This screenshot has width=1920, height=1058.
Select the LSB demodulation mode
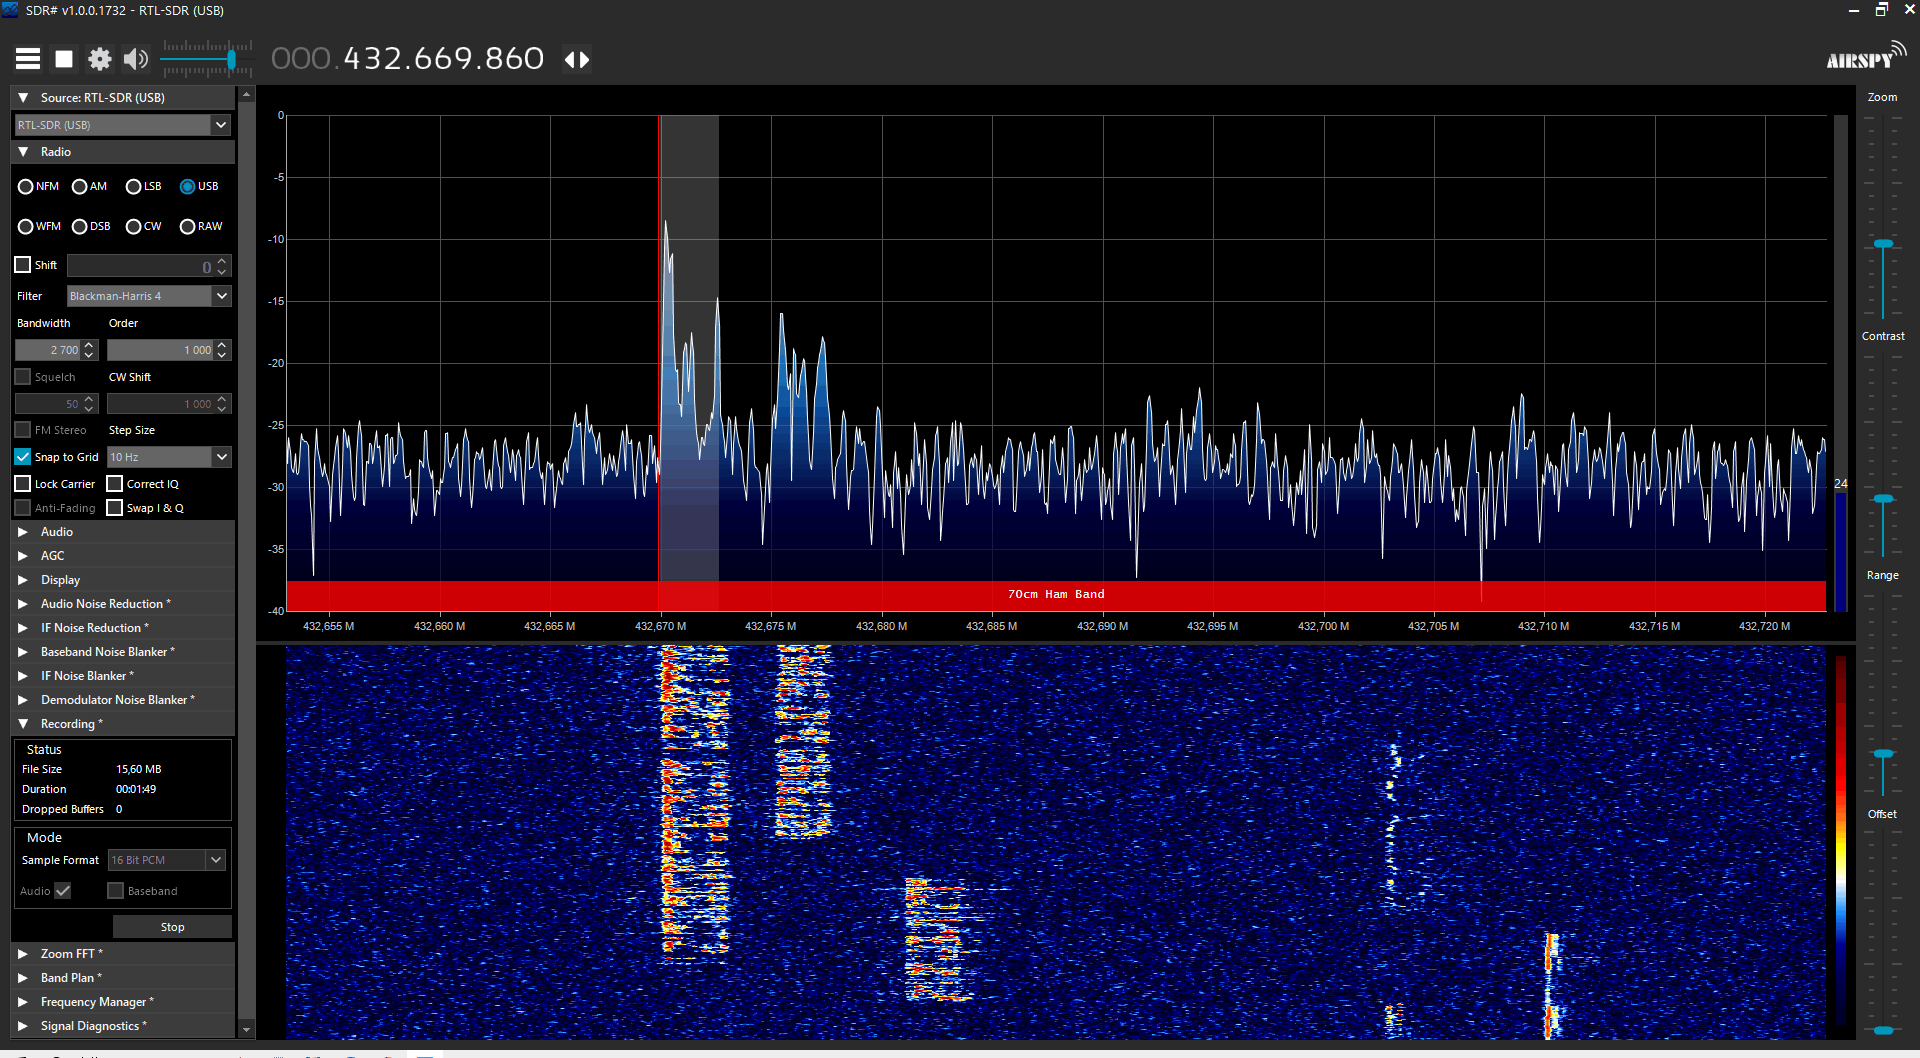(x=134, y=187)
